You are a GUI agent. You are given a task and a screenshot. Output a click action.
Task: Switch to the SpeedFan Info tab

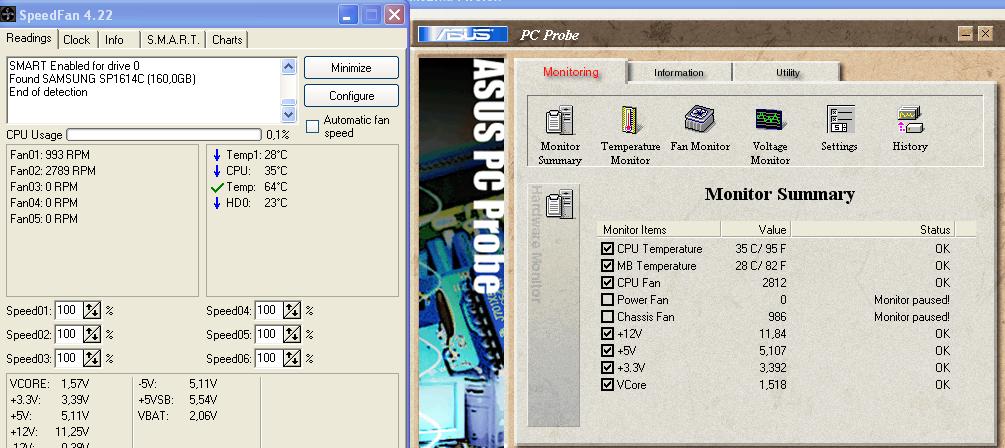click(x=114, y=40)
